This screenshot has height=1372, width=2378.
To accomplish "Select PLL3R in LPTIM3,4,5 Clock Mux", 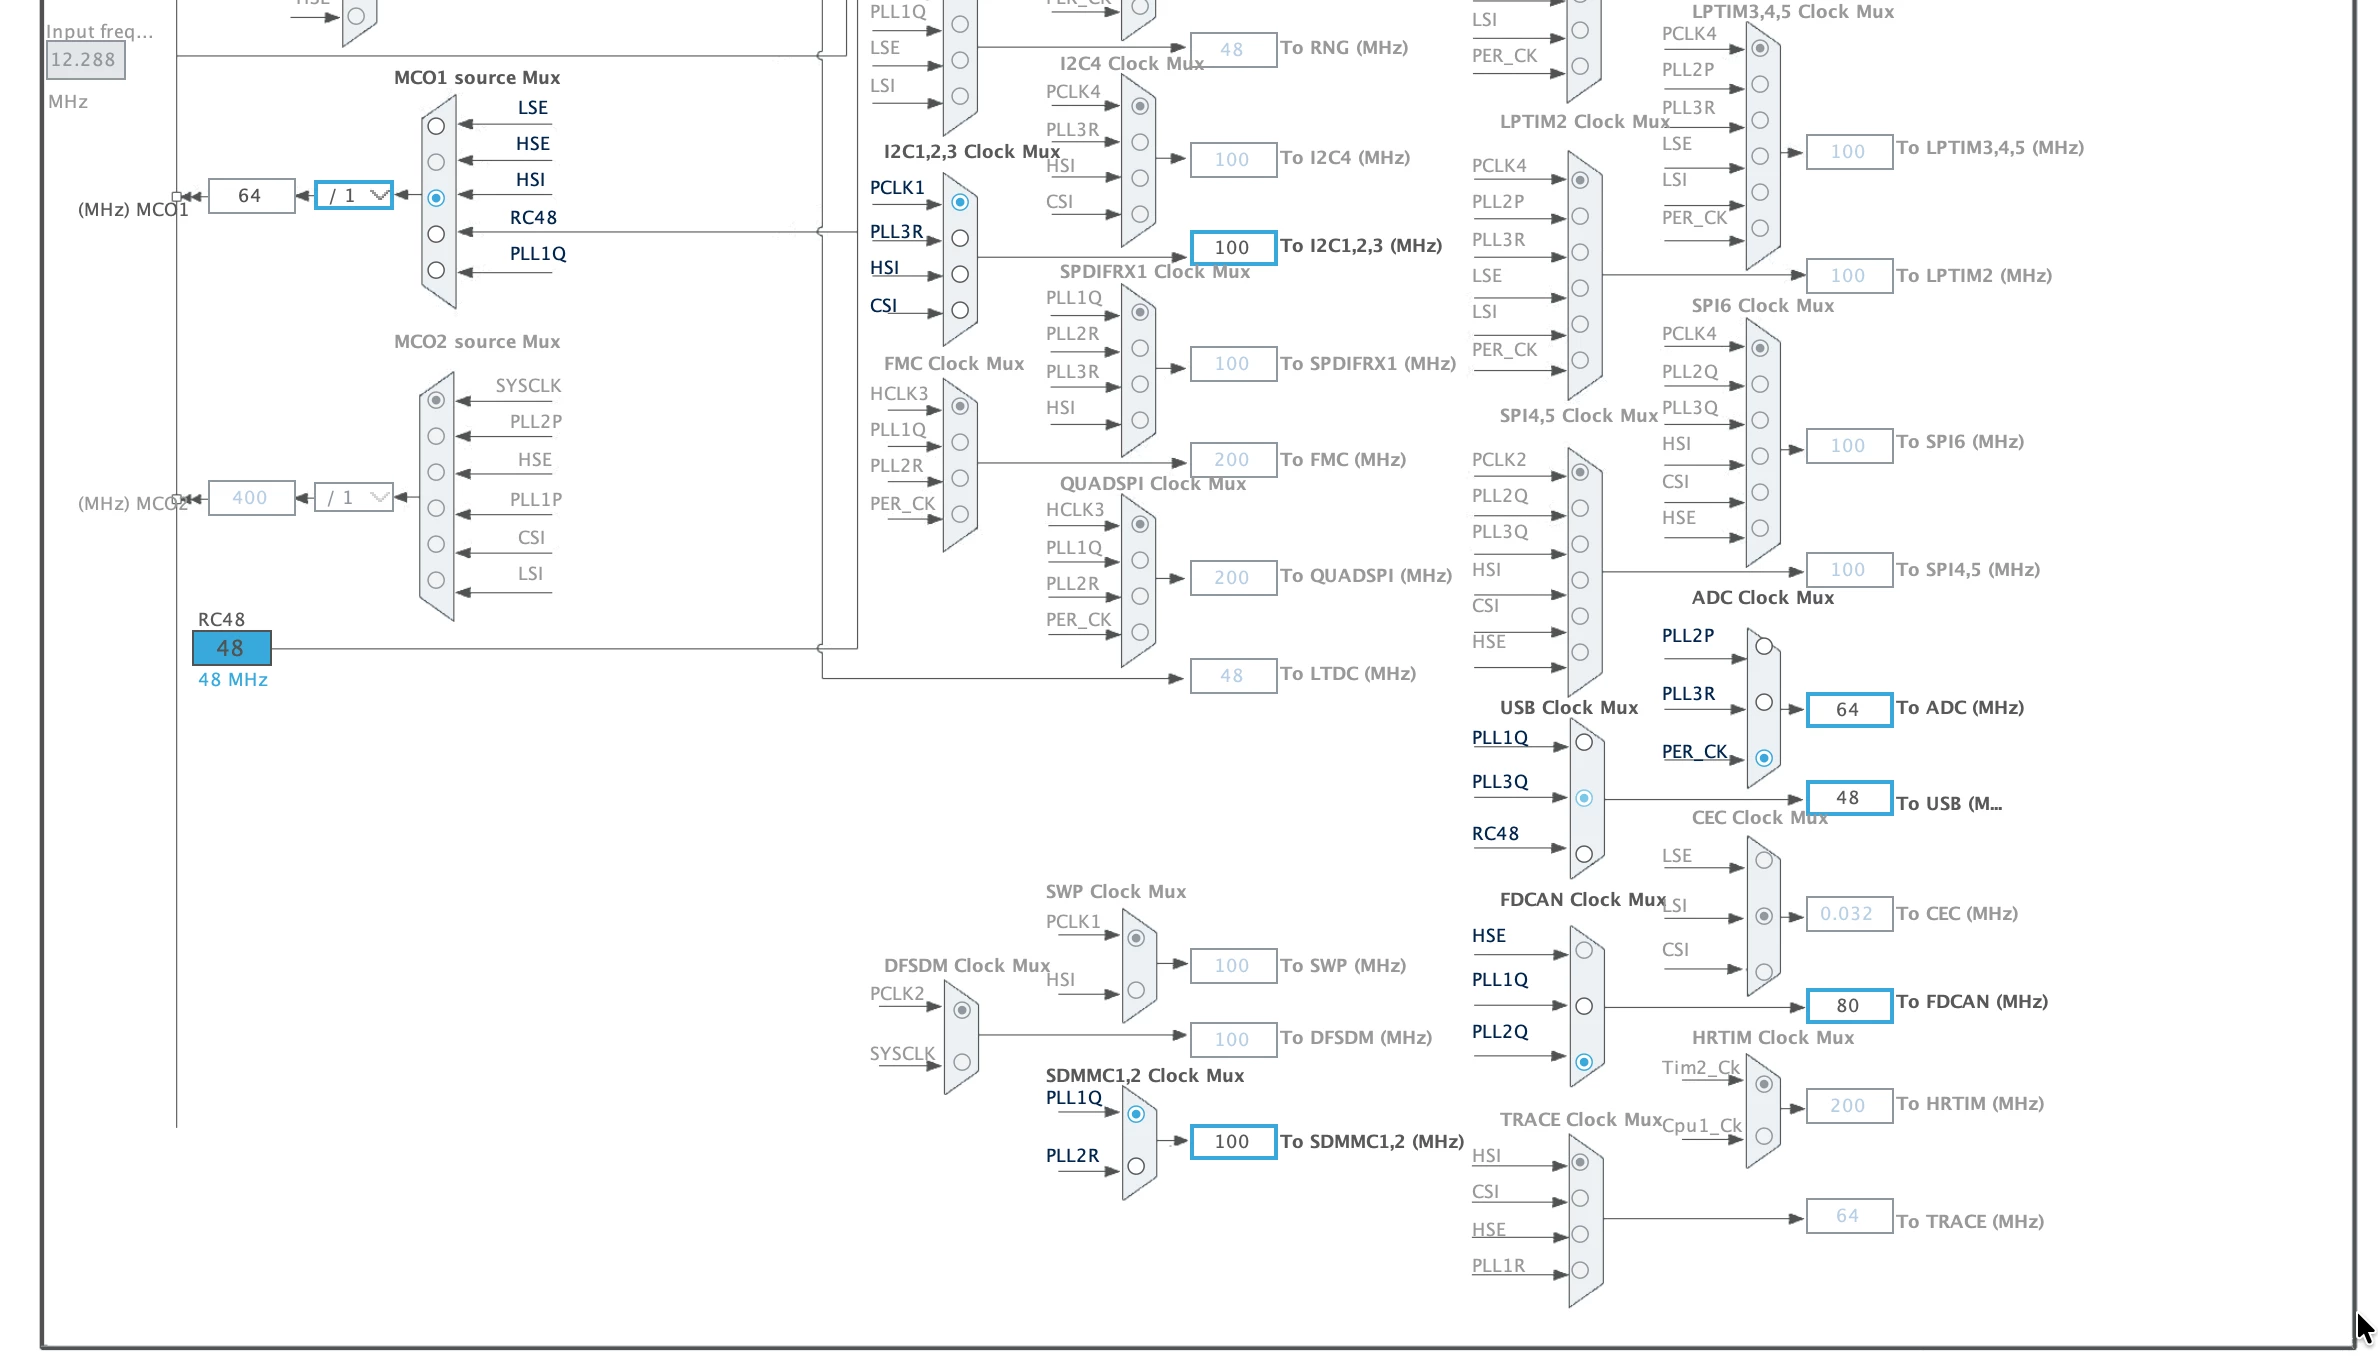I will click(x=1760, y=120).
